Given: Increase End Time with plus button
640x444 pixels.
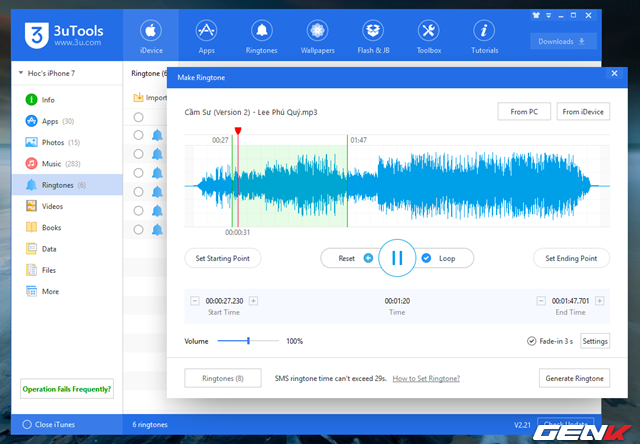Looking at the screenshot, I should pyautogui.click(x=600, y=301).
